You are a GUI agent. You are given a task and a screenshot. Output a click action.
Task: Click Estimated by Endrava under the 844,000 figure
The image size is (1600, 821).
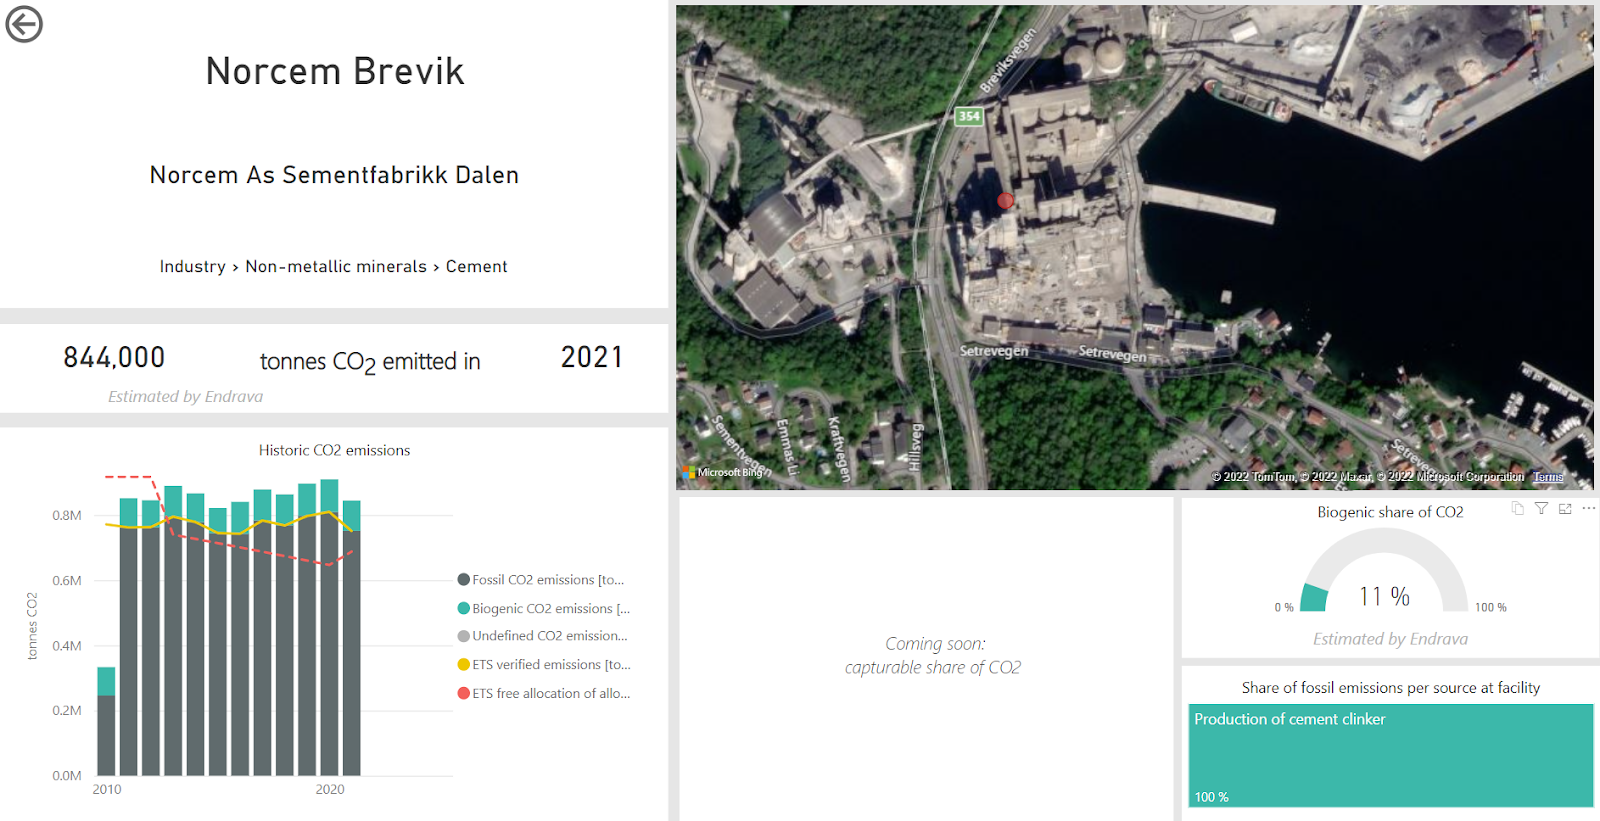(186, 397)
